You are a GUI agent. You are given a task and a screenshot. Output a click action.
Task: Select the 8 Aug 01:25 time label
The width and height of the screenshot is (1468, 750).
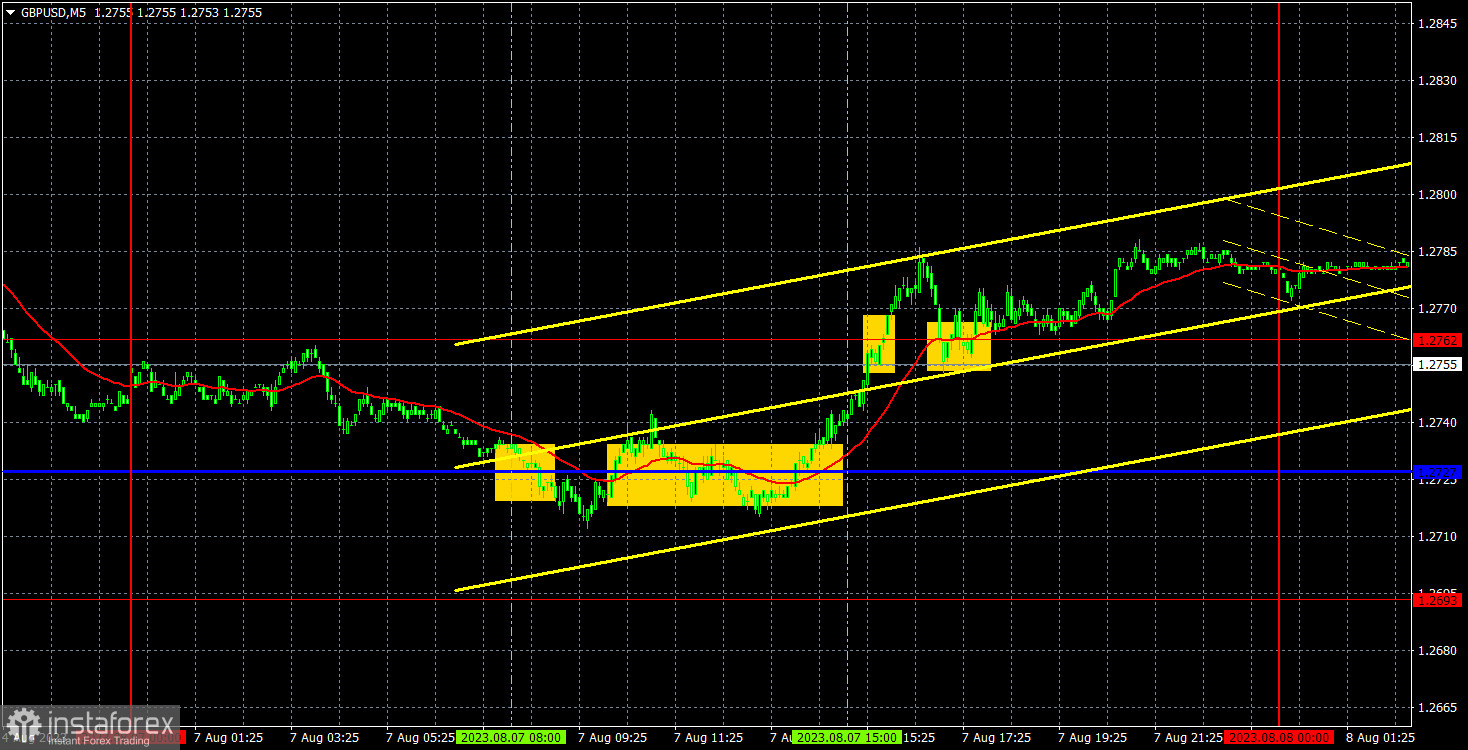(1380, 737)
